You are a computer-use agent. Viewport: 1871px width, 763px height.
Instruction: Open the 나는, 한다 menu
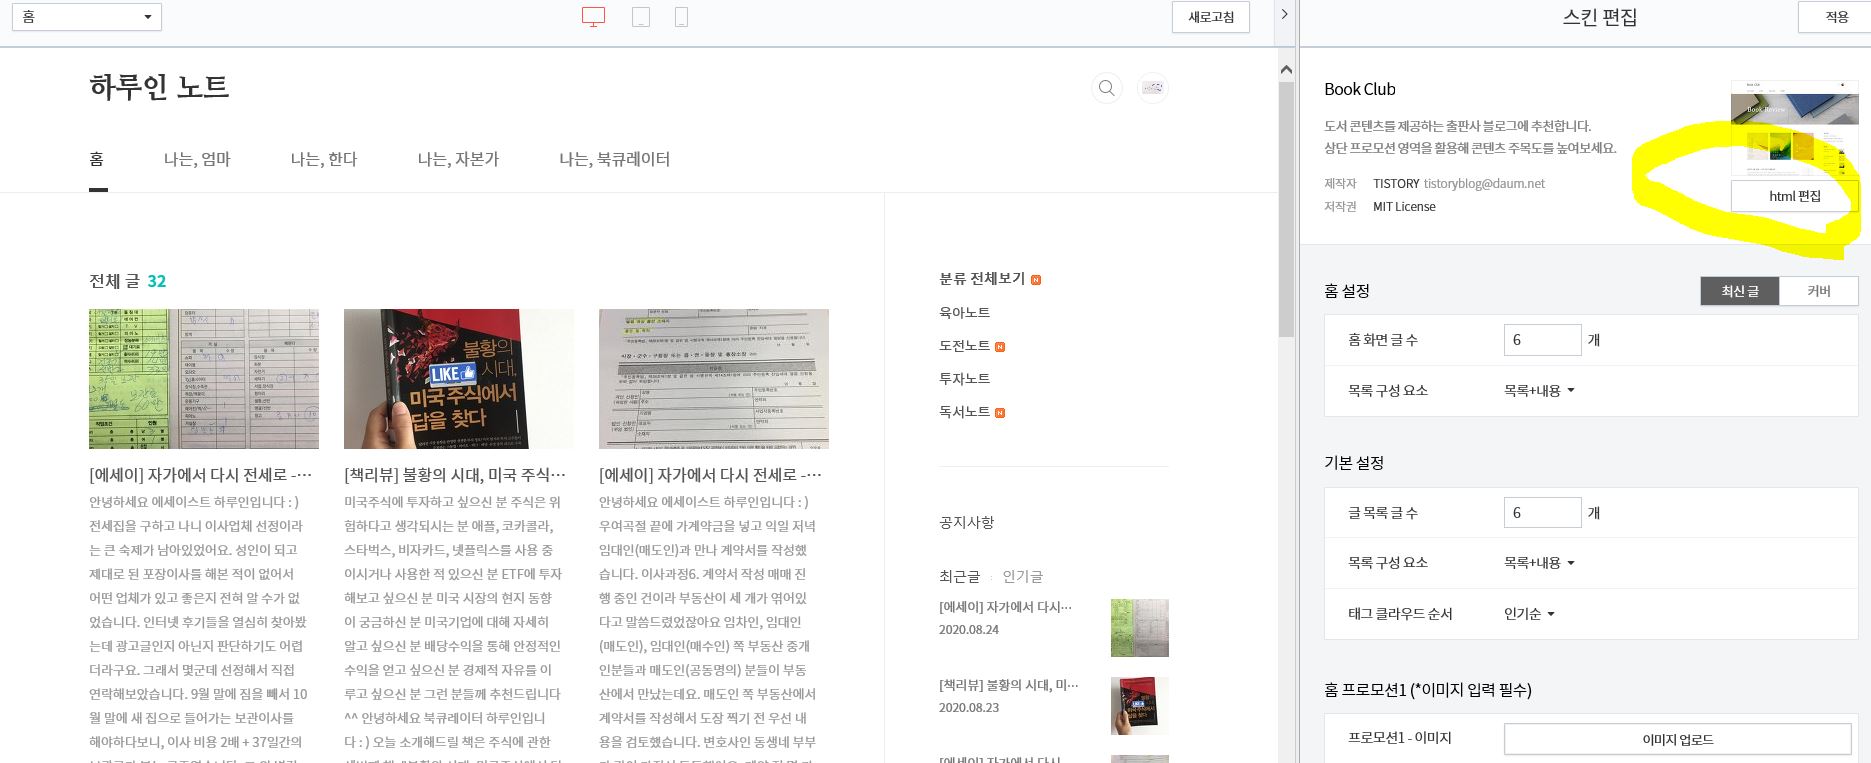[324, 160]
